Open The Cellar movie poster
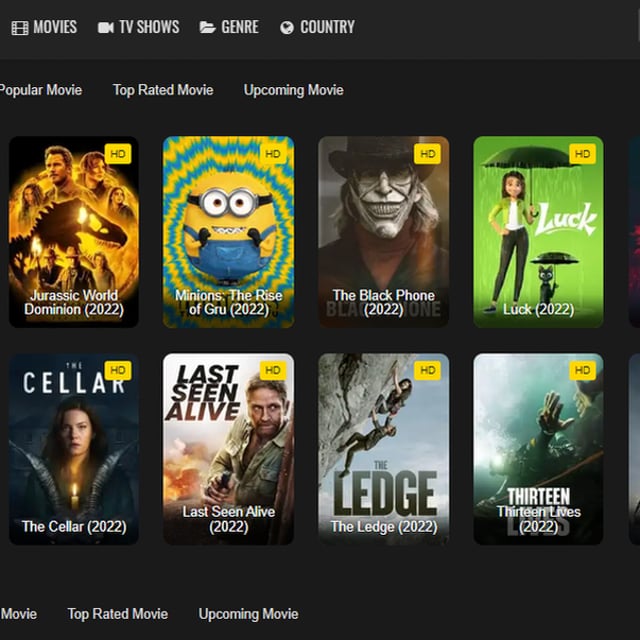640x640 pixels. [x=74, y=449]
